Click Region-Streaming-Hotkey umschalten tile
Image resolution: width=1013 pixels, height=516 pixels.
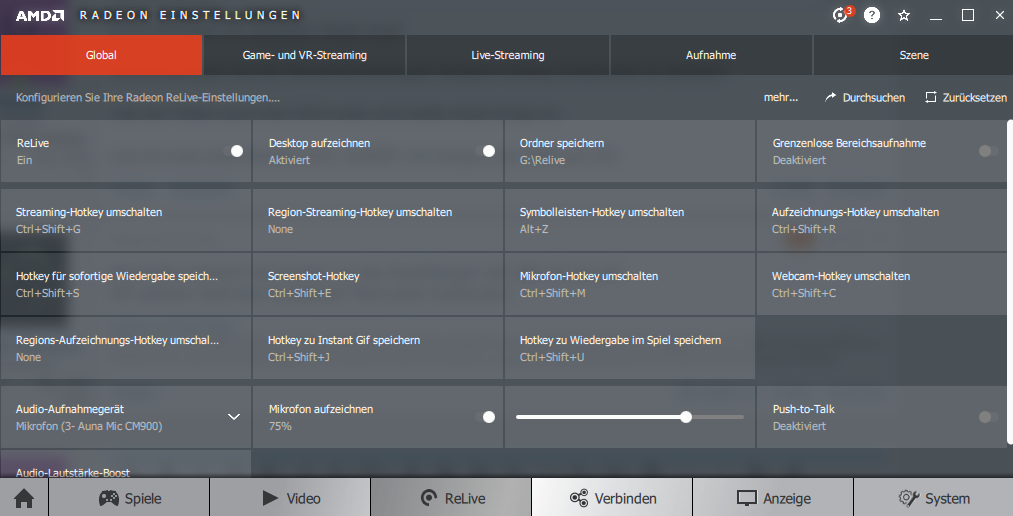[x=378, y=220]
